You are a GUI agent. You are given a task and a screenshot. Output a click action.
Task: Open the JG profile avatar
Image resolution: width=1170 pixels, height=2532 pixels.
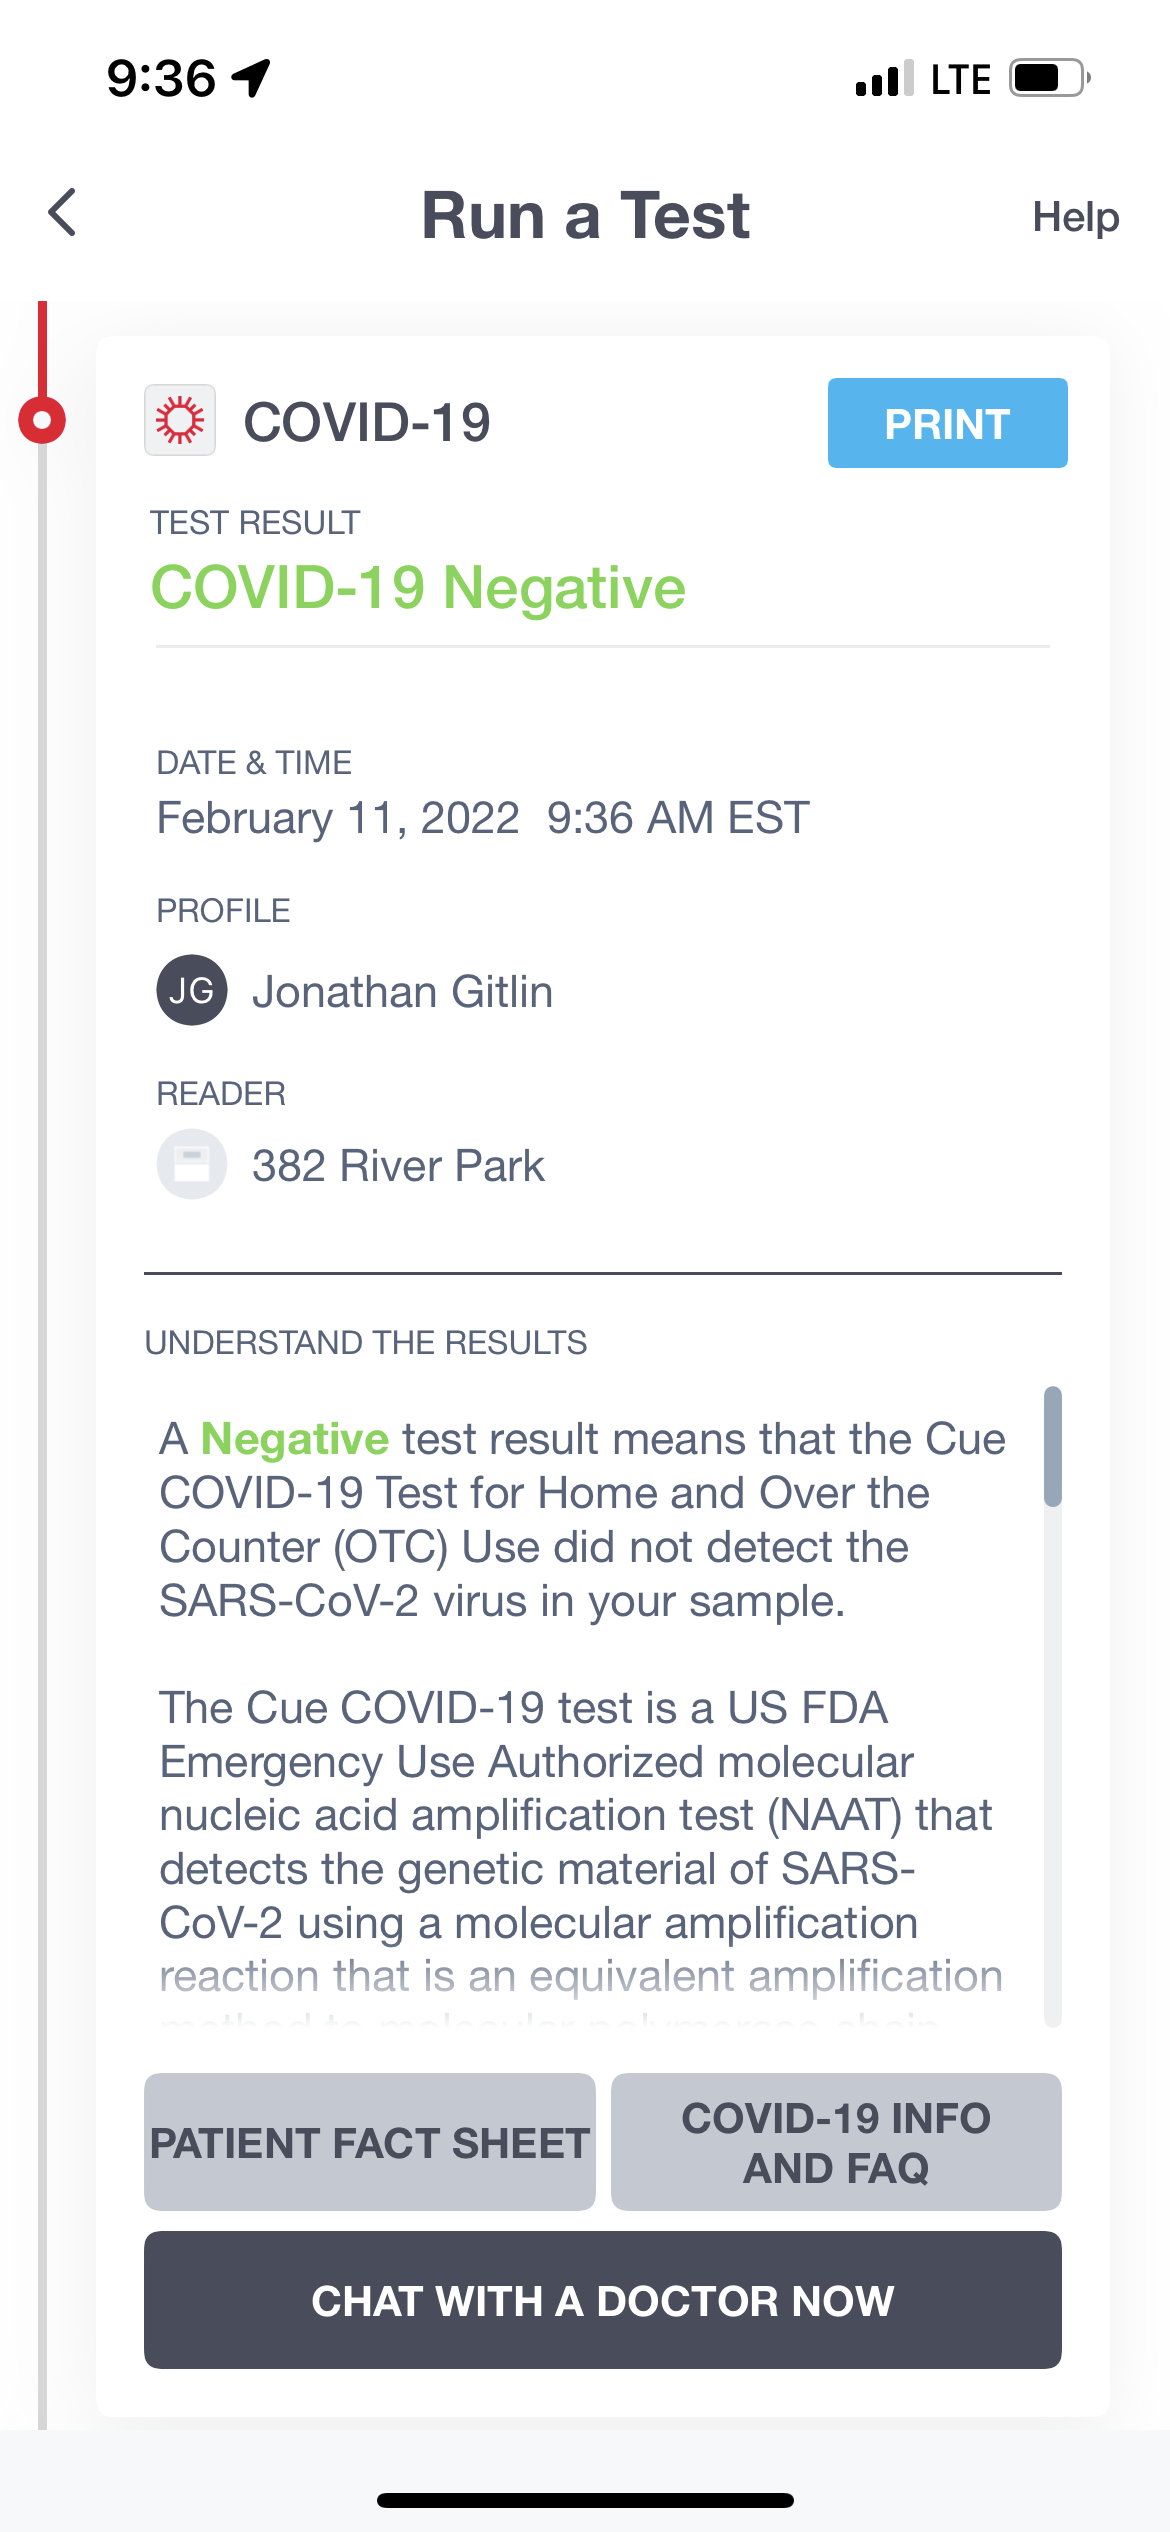tap(191, 990)
